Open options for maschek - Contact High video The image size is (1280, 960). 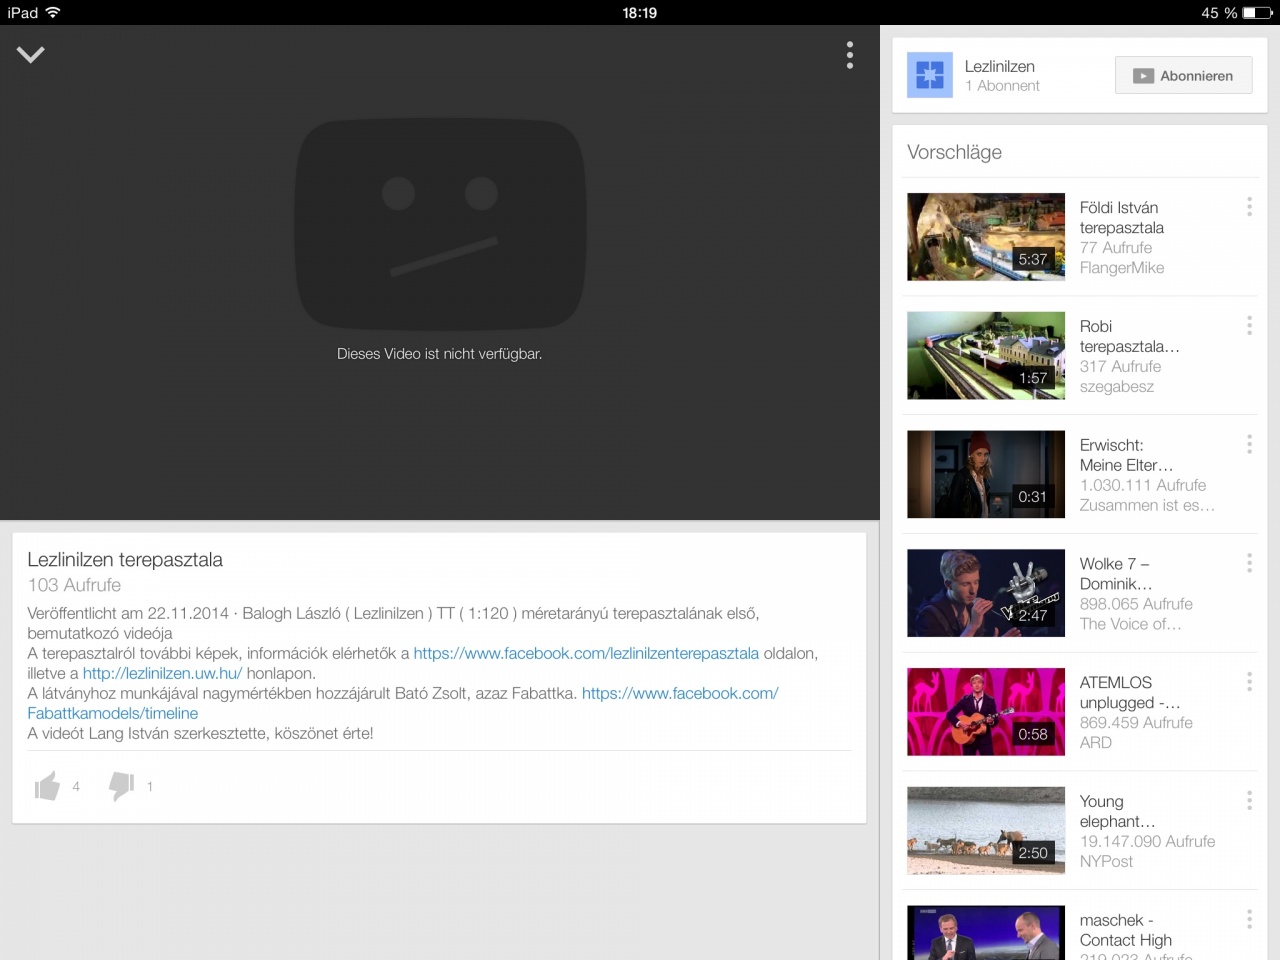point(1249,920)
